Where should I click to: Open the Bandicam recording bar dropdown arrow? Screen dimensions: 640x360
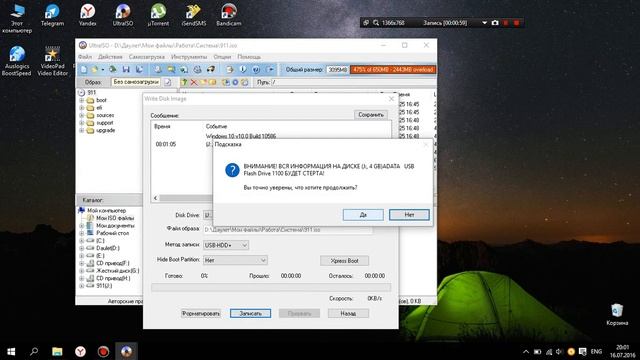(484, 23)
